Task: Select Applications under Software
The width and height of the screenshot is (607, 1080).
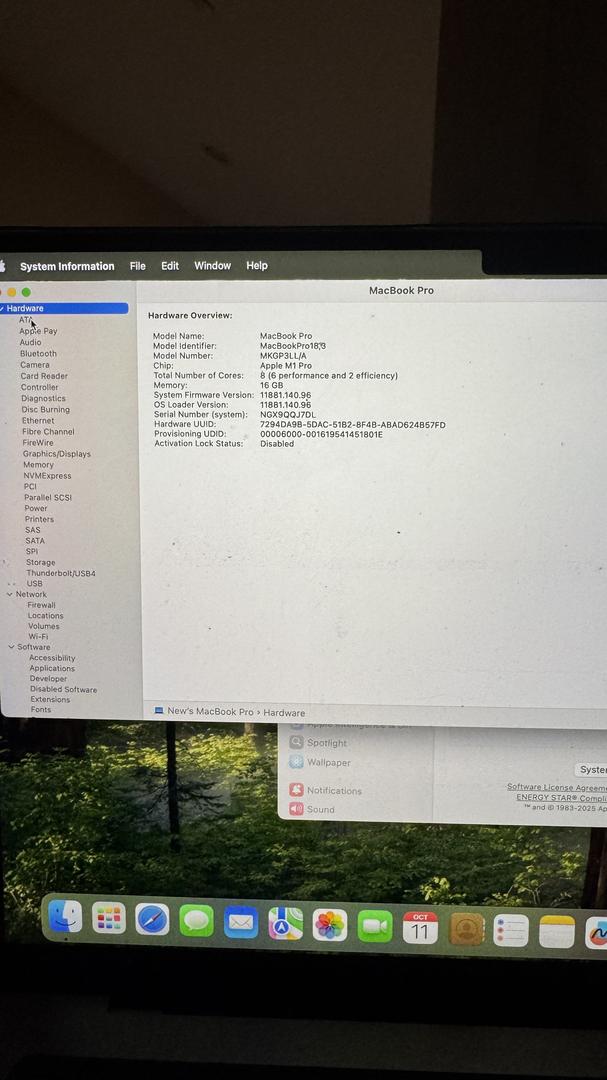Action: (x=52, y=669)
